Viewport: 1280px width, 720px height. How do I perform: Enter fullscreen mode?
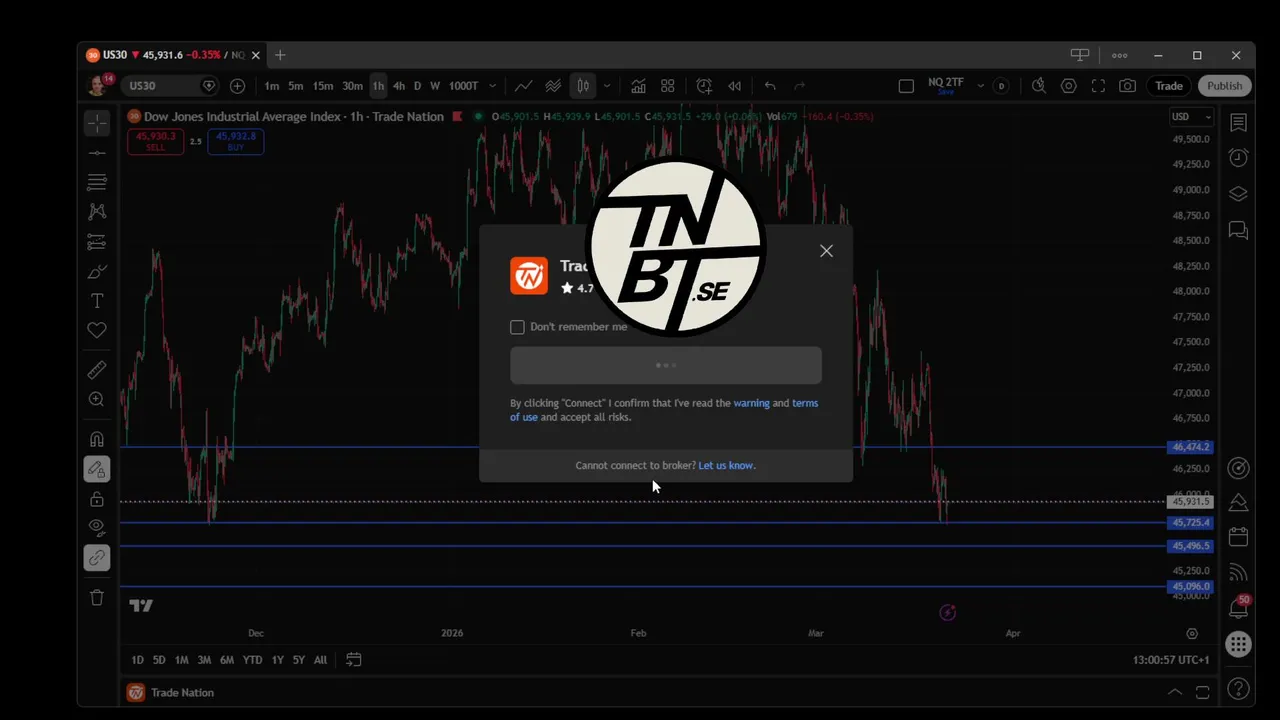pos(1098,86)
